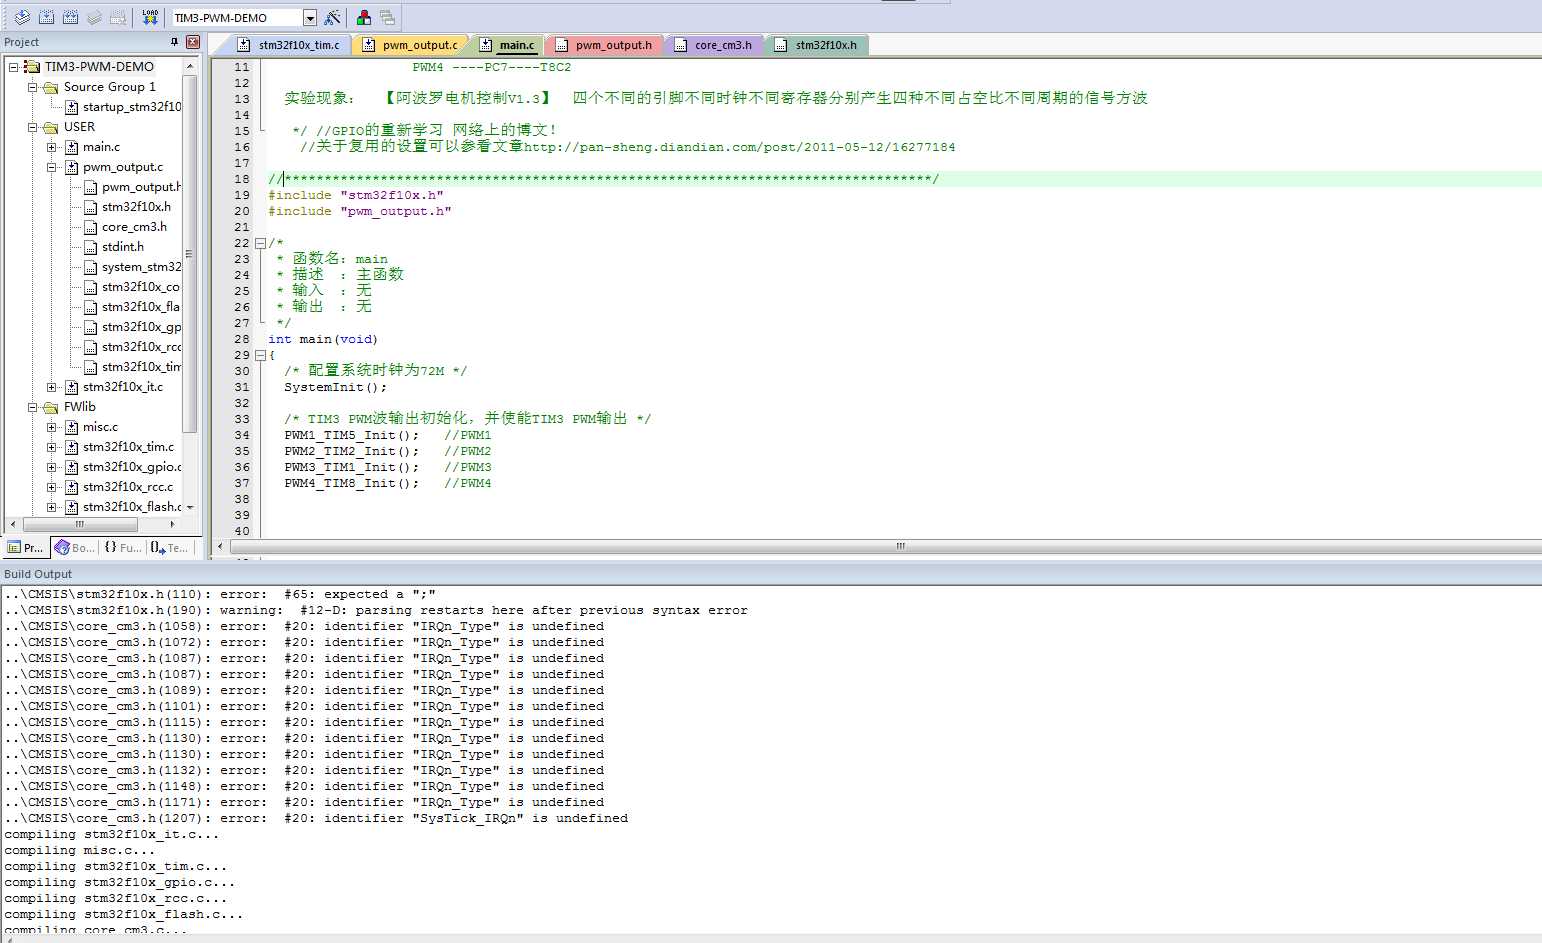1542x943 pixels.
Task: Expand the stm32f10x_rcc.c tree node
Action: pos(52,487)
